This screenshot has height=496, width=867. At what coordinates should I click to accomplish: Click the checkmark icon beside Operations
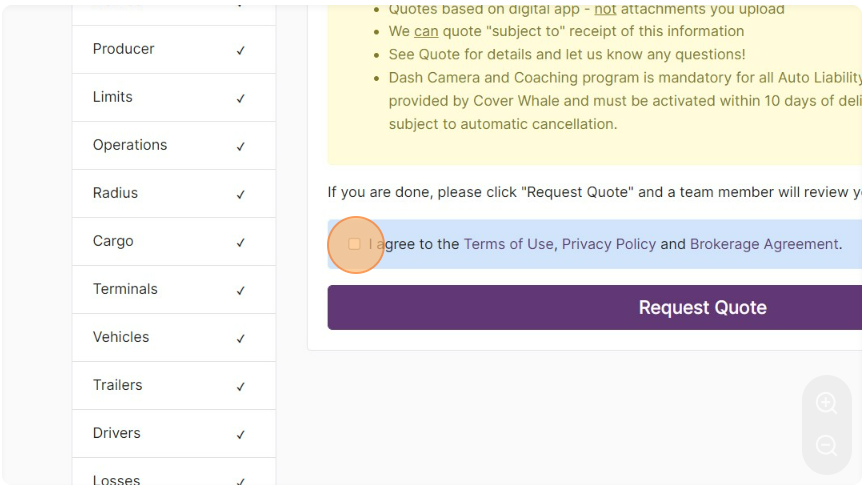point(241,147)
